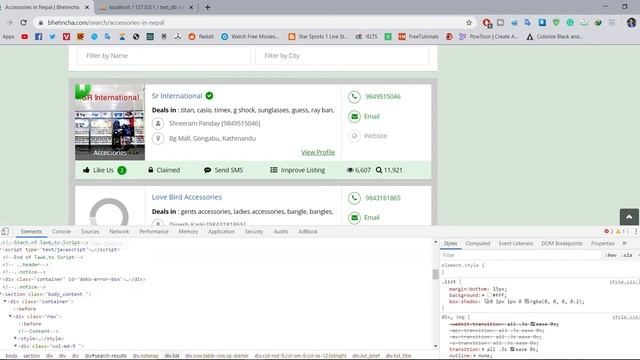Click the Filter by Name field
This screenshot has width=640, height=360.
click(164, 56)
